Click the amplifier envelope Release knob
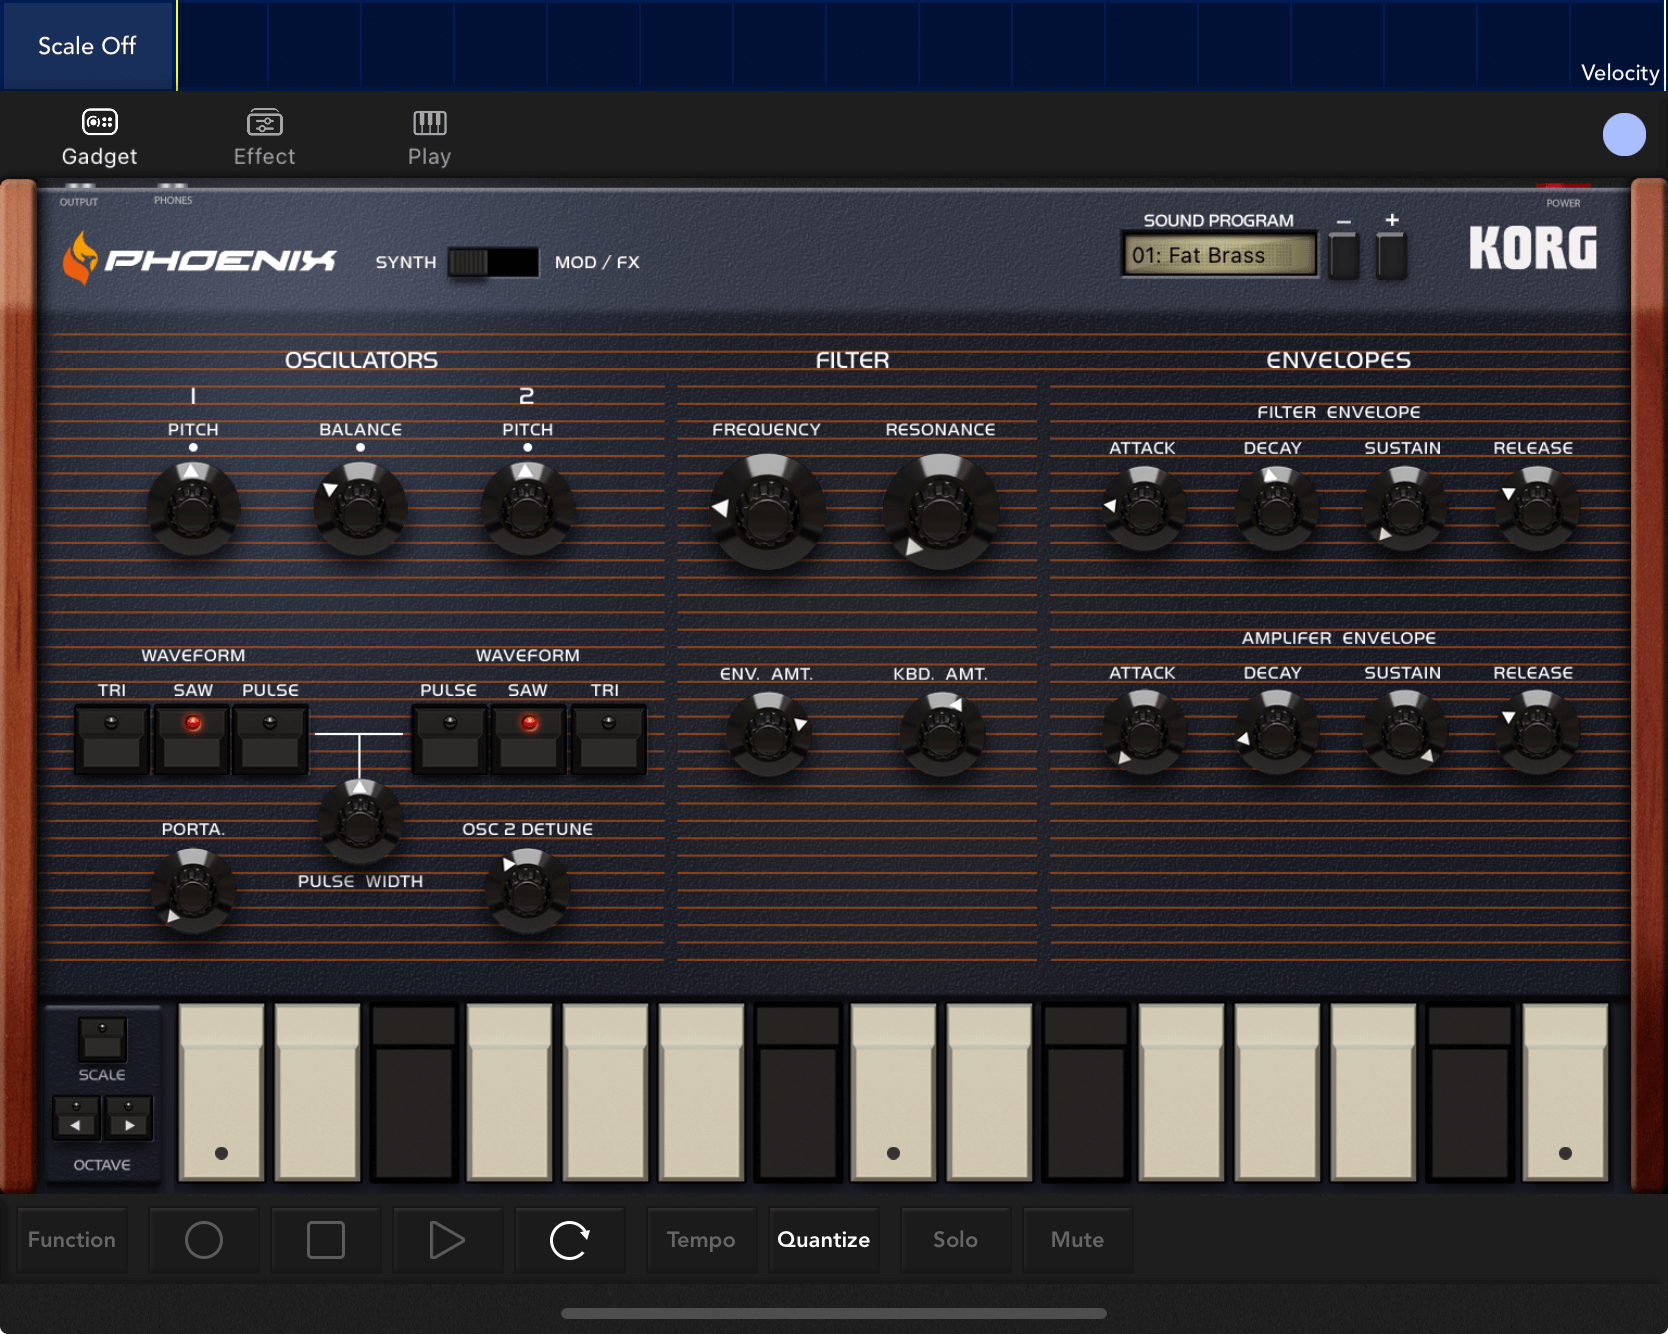Screen dimensions: 1668x1334 click(1537, 733)
